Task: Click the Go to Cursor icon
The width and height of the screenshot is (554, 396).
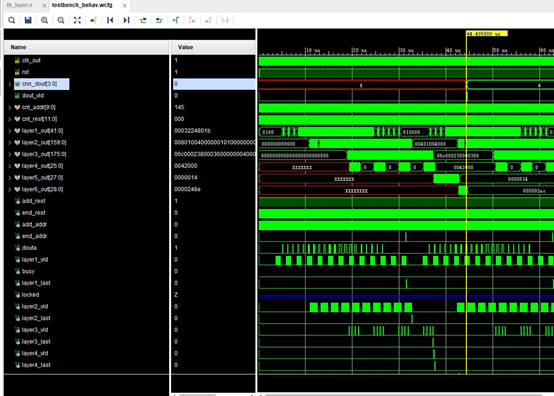Action: pos(94,20)
